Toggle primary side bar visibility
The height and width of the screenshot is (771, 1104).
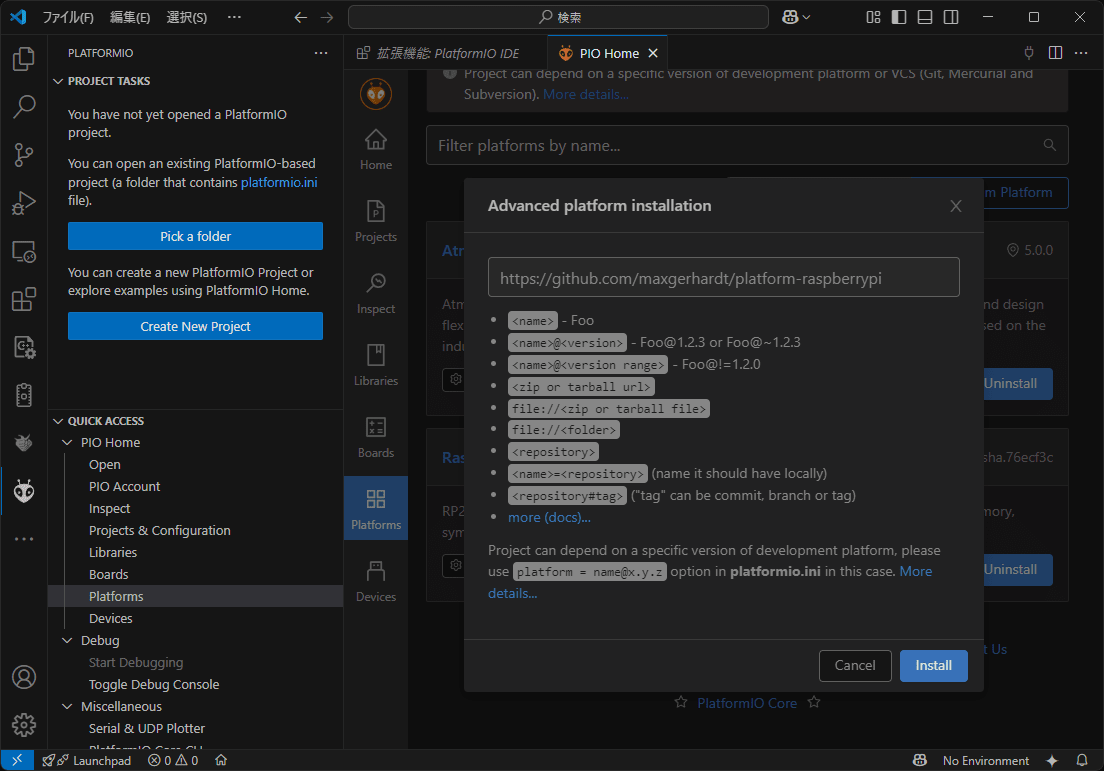tap(899, 17)
